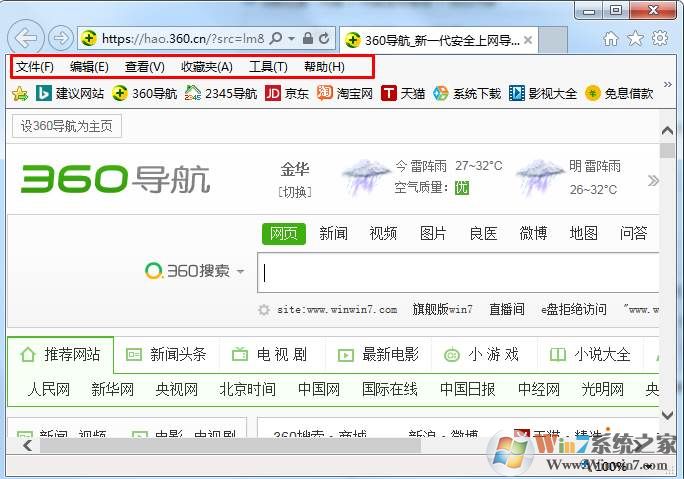The width and height of the screenshot is (684, 479).
Task: Open 系统下载 bookmark
Action: [x=467, y=93]
